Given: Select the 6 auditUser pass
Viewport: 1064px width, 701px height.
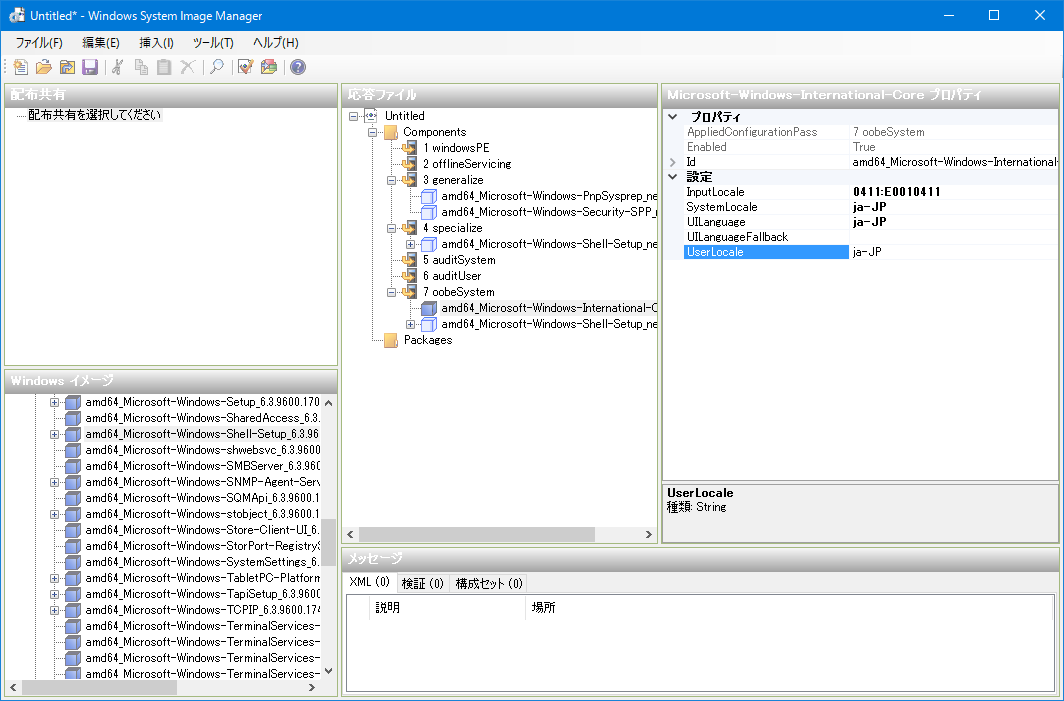Looking at the screenshot, I should click(452, 276).
